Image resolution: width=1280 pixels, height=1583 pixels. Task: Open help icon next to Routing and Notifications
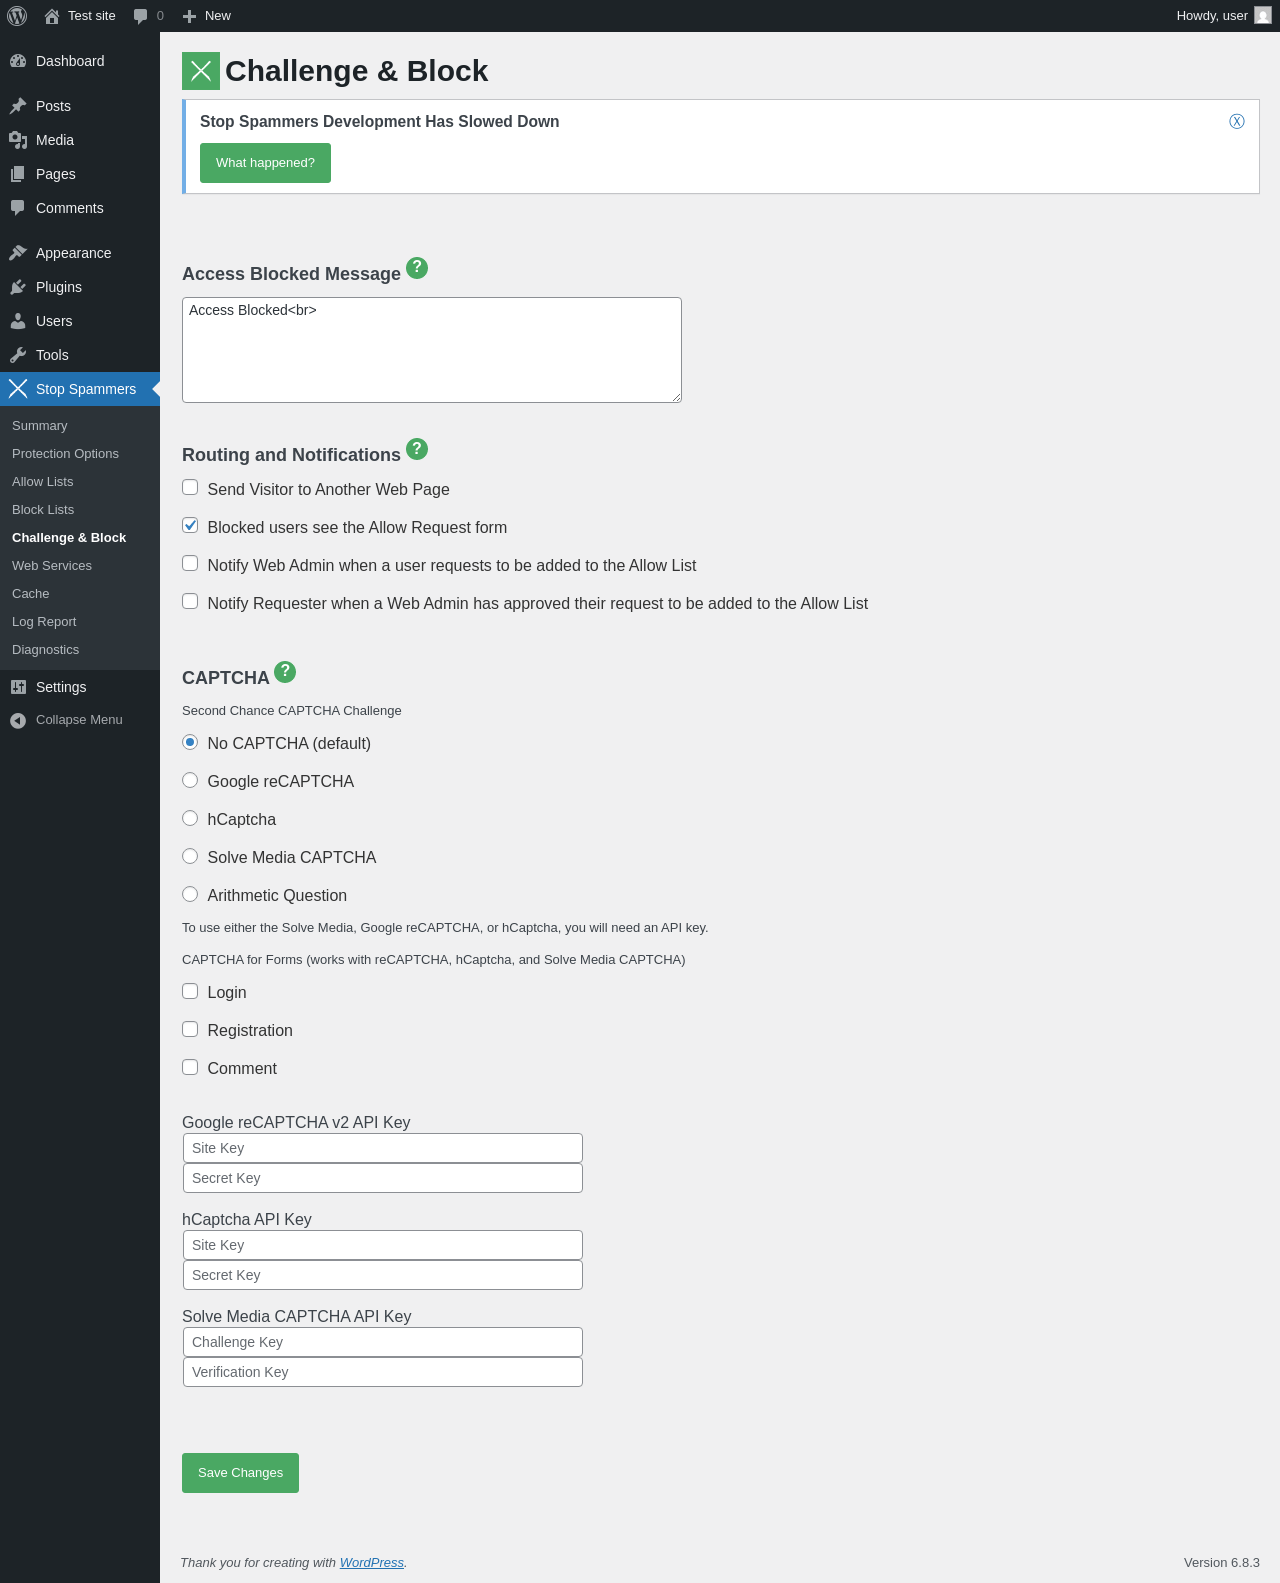tap(417, 449)
